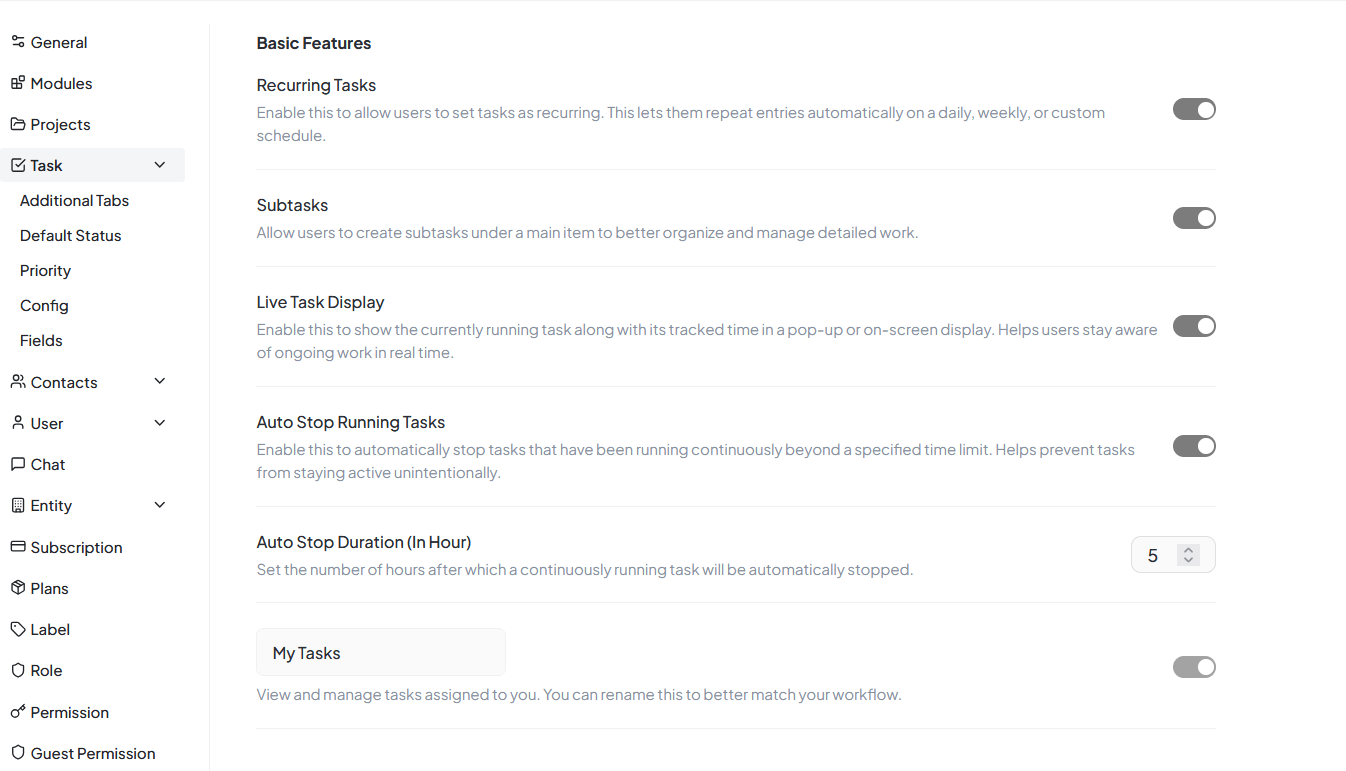The height and width of the screenshot is (771, 1346).
Task: Go to Guest Permission settings
Action: click(x=93, y=753)
